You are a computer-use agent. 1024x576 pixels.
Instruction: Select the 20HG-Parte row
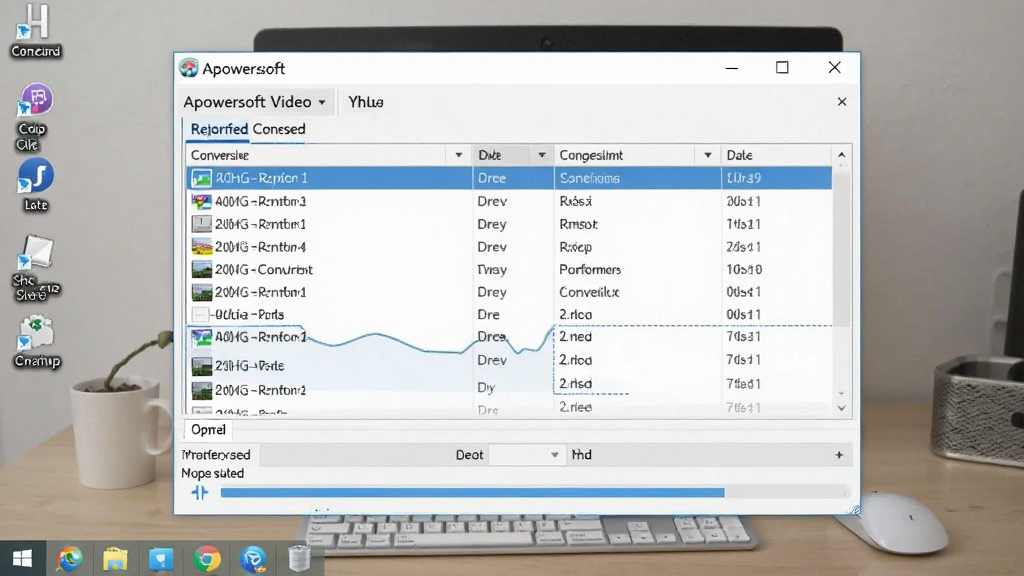[509, 365]
